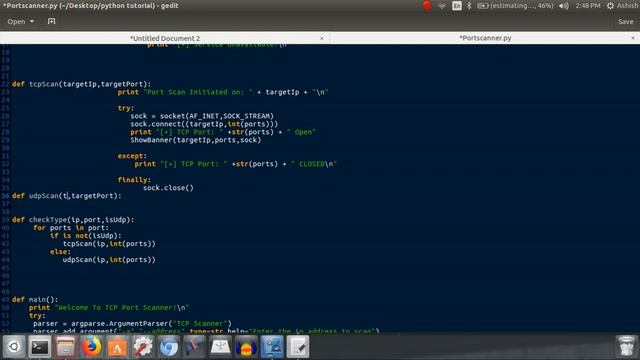
Task: Open the Ubuntu Dash launcher icon
Action: pyautogui.click(x=14, y=347)
